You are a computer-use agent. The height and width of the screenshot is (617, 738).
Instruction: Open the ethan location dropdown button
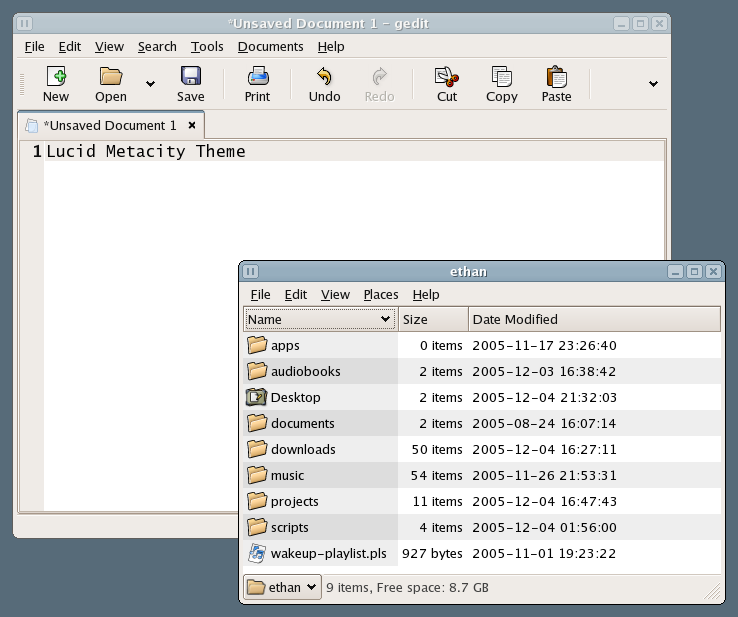tap(282, 587)
